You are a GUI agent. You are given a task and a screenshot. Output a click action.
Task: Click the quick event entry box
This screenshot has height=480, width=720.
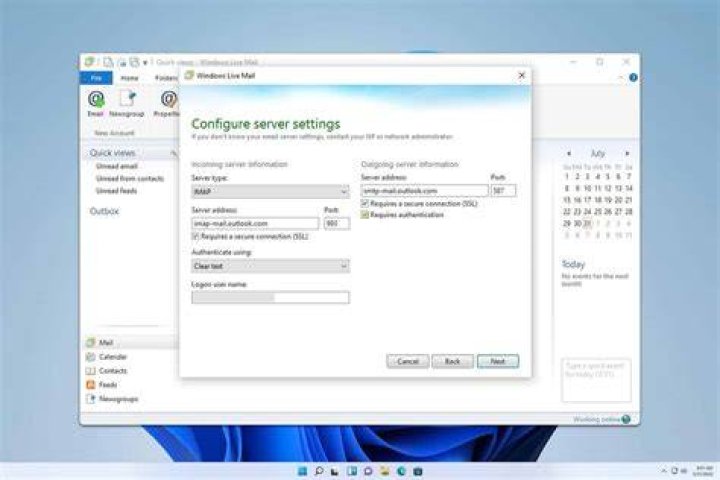pyautogui.click(x=596, y=380)
